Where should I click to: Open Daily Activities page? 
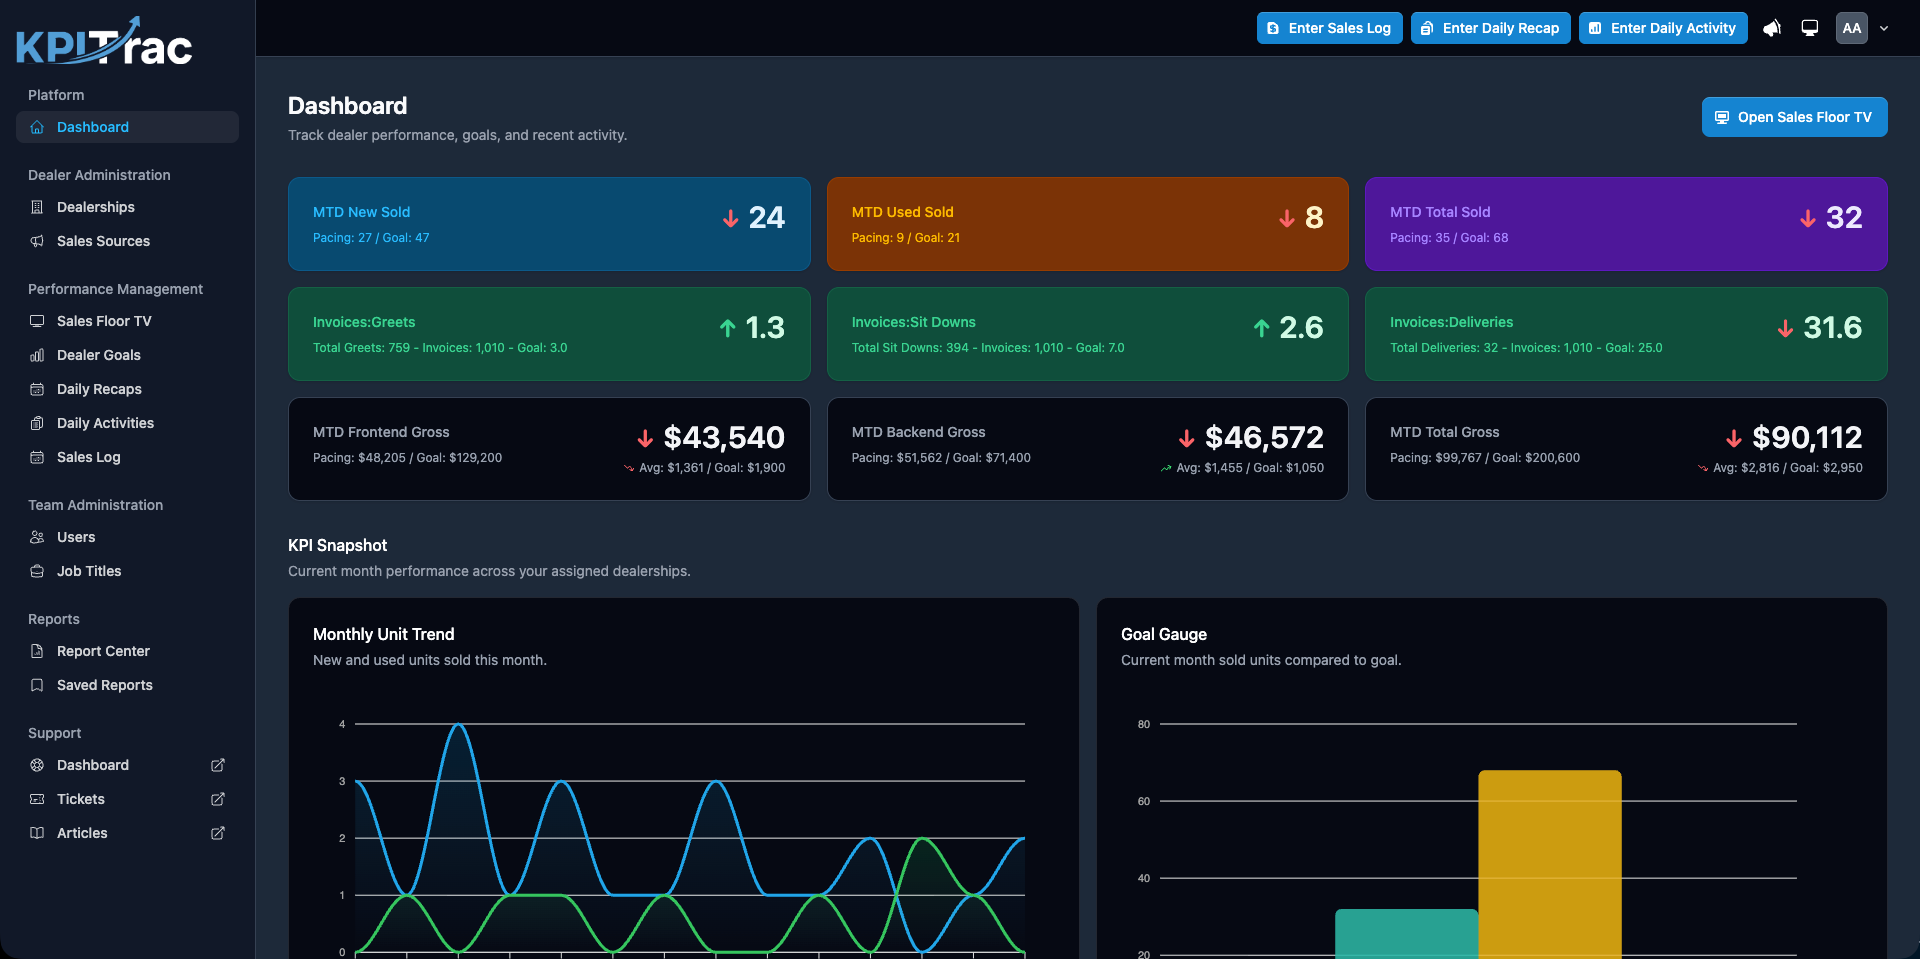click(127, 423)
